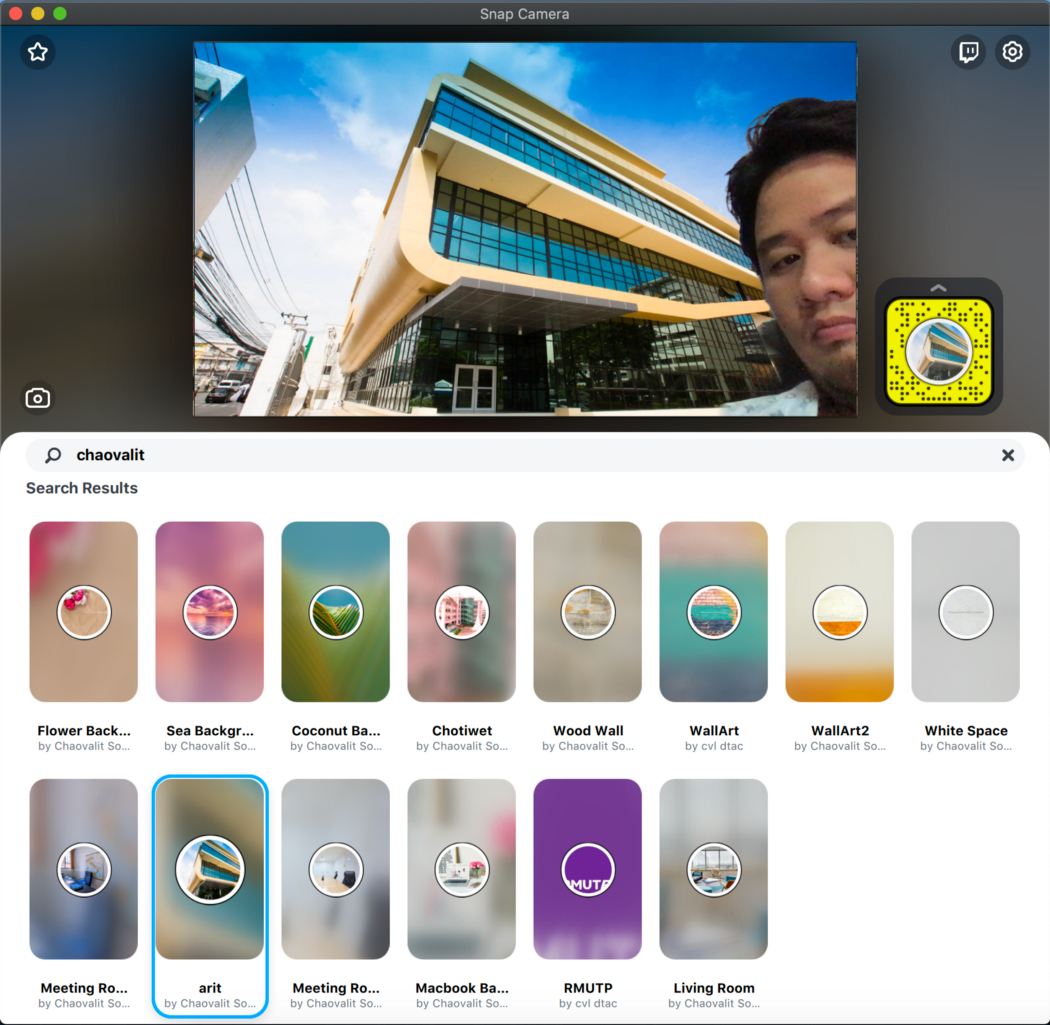Open creator link by cvl dtac under WallArt
This screenshot has width=1050, height=1025.
coord(713,746)
